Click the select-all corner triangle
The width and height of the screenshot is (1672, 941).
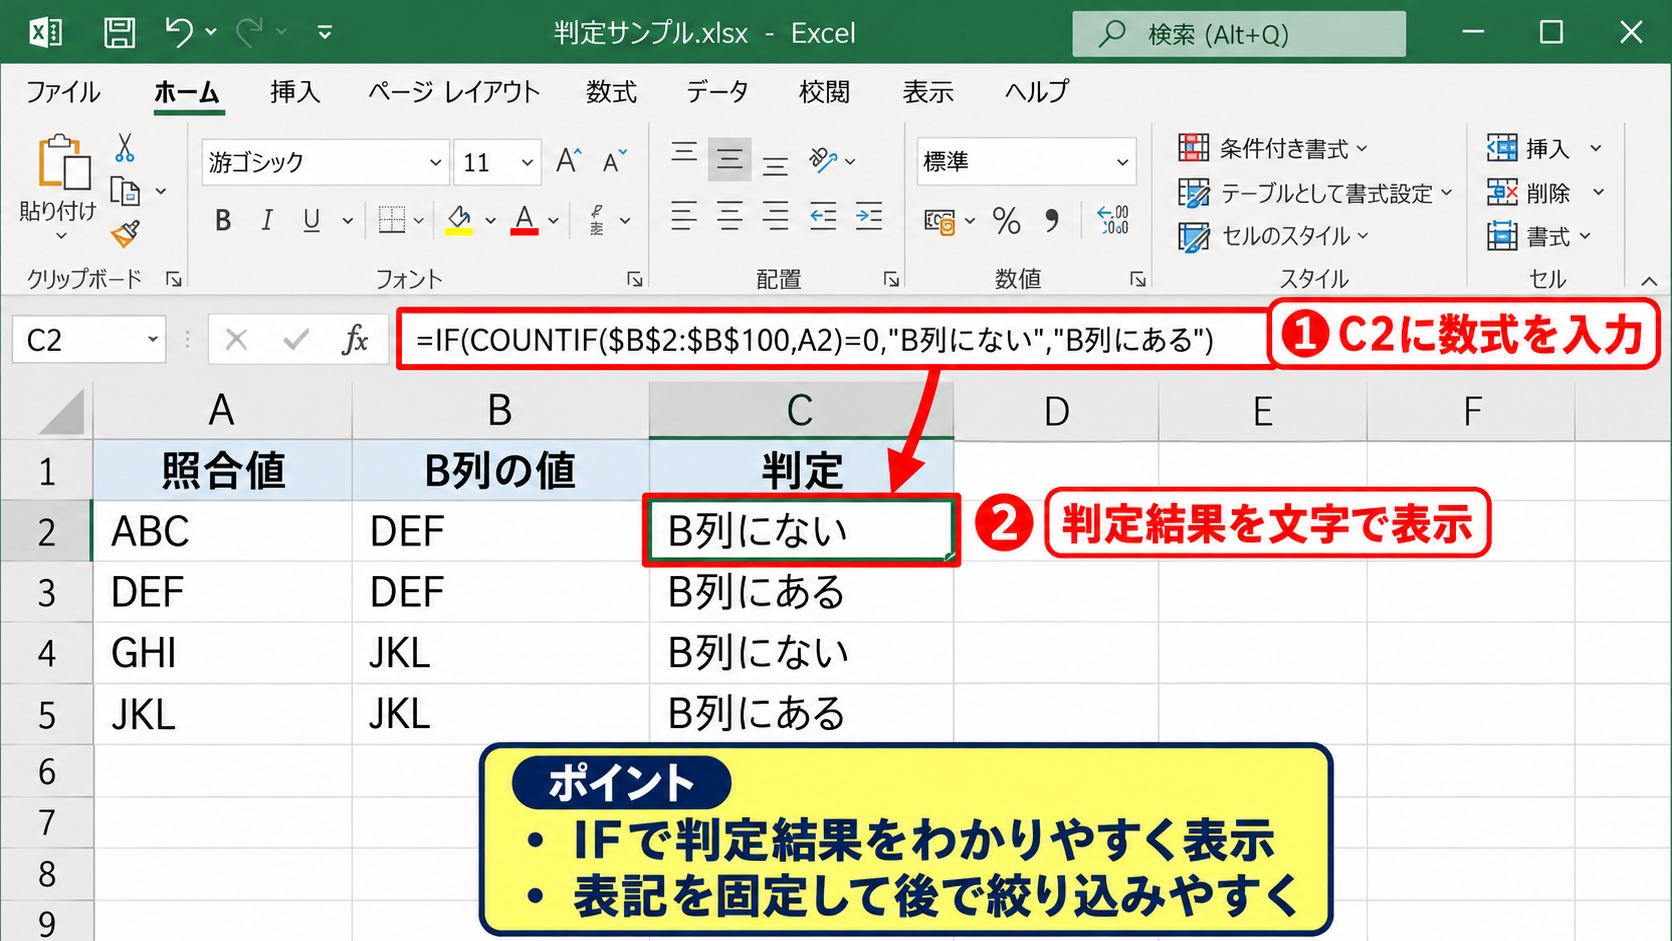coord(62,412)
